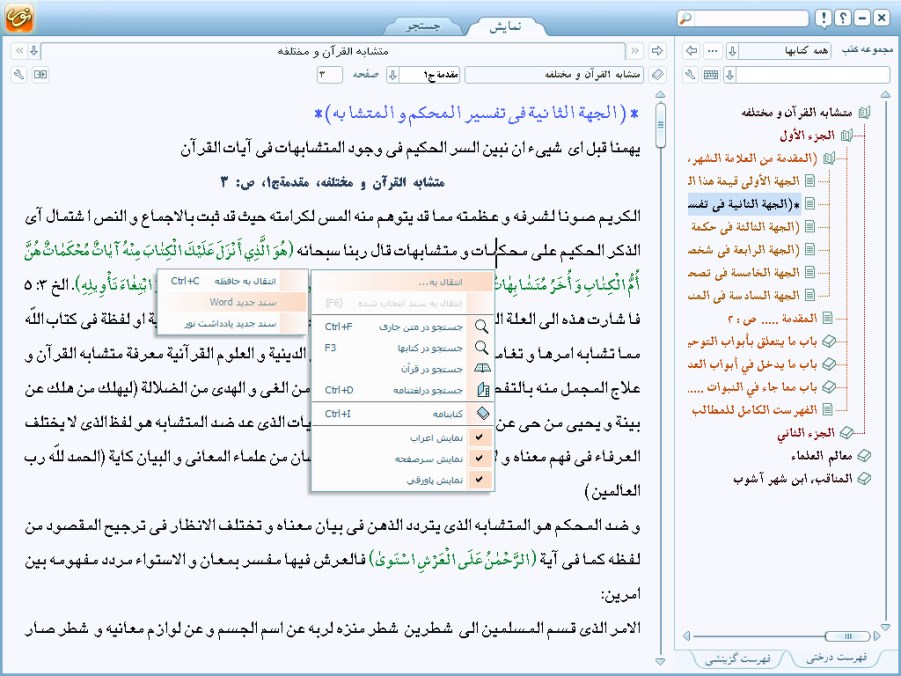The image size is (901, 676).
Task: Toggle the نمایش پاورقی checkbox
Action: click(479, 479)
